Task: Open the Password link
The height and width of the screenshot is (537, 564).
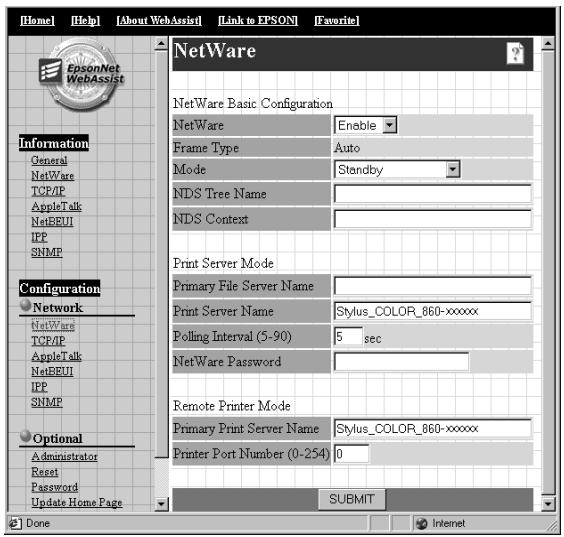Action: 55,487
